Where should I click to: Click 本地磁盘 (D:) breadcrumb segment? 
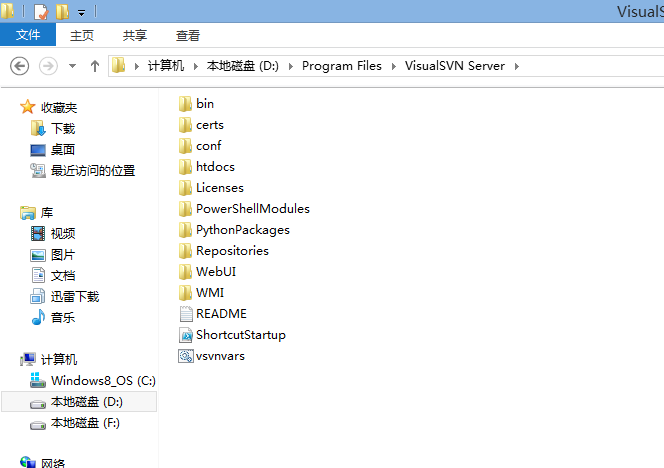click(x=243, y=66)
